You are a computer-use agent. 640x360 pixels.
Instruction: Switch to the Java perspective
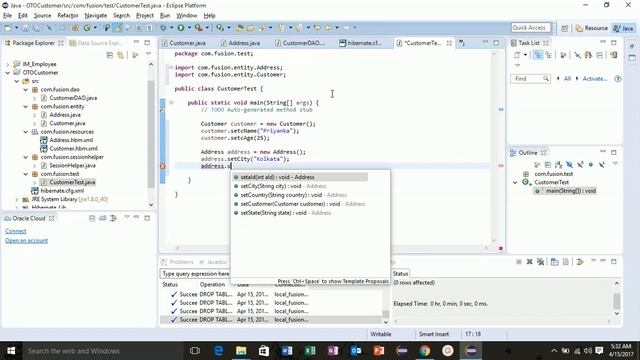tap(624, 28)
